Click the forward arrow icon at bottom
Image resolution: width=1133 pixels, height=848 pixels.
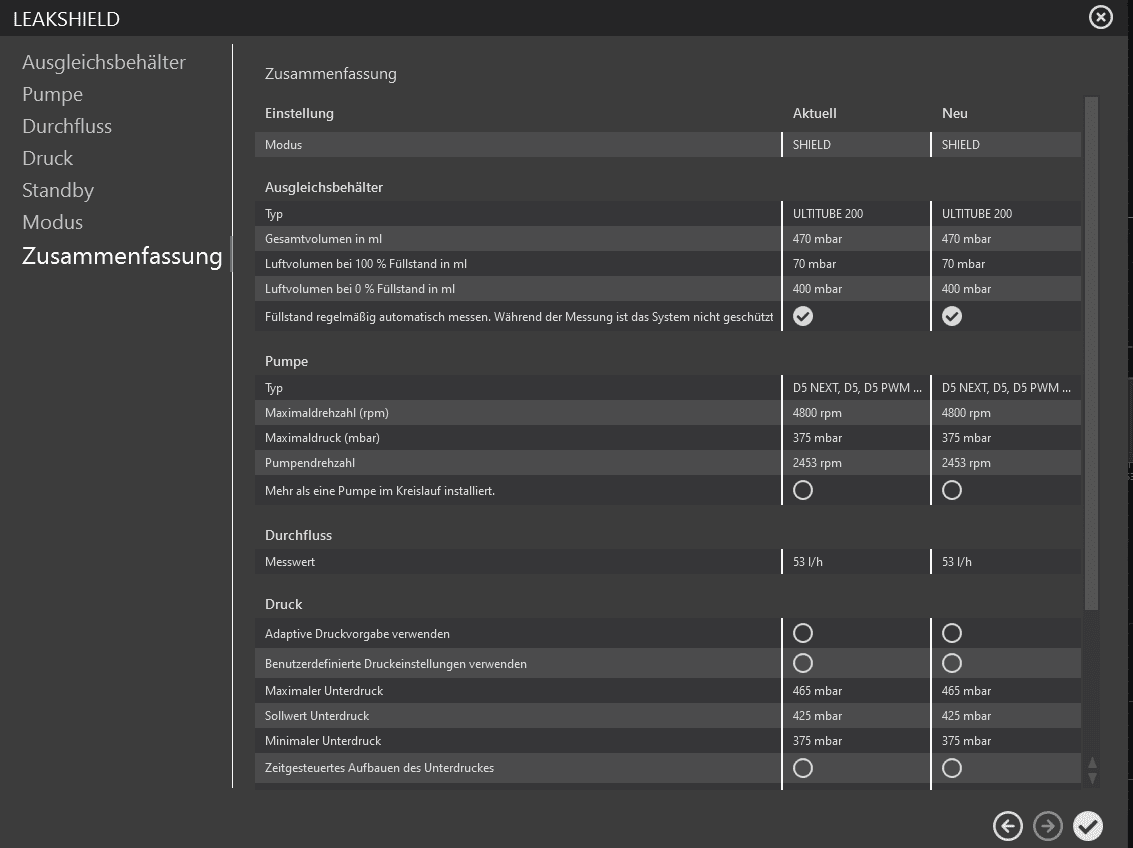1048,826
